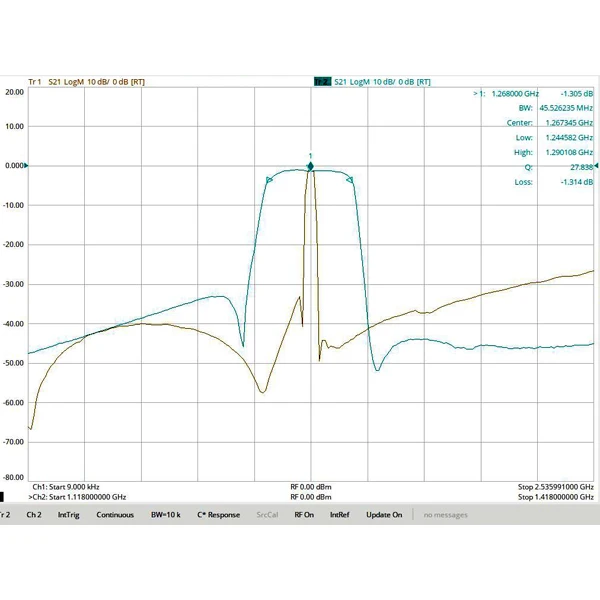Click the Stop 1.418000000 GHz label
Image resolution: width=600 pixels, height=600 pixels.
pyautogui.click(x=556, y=497)
